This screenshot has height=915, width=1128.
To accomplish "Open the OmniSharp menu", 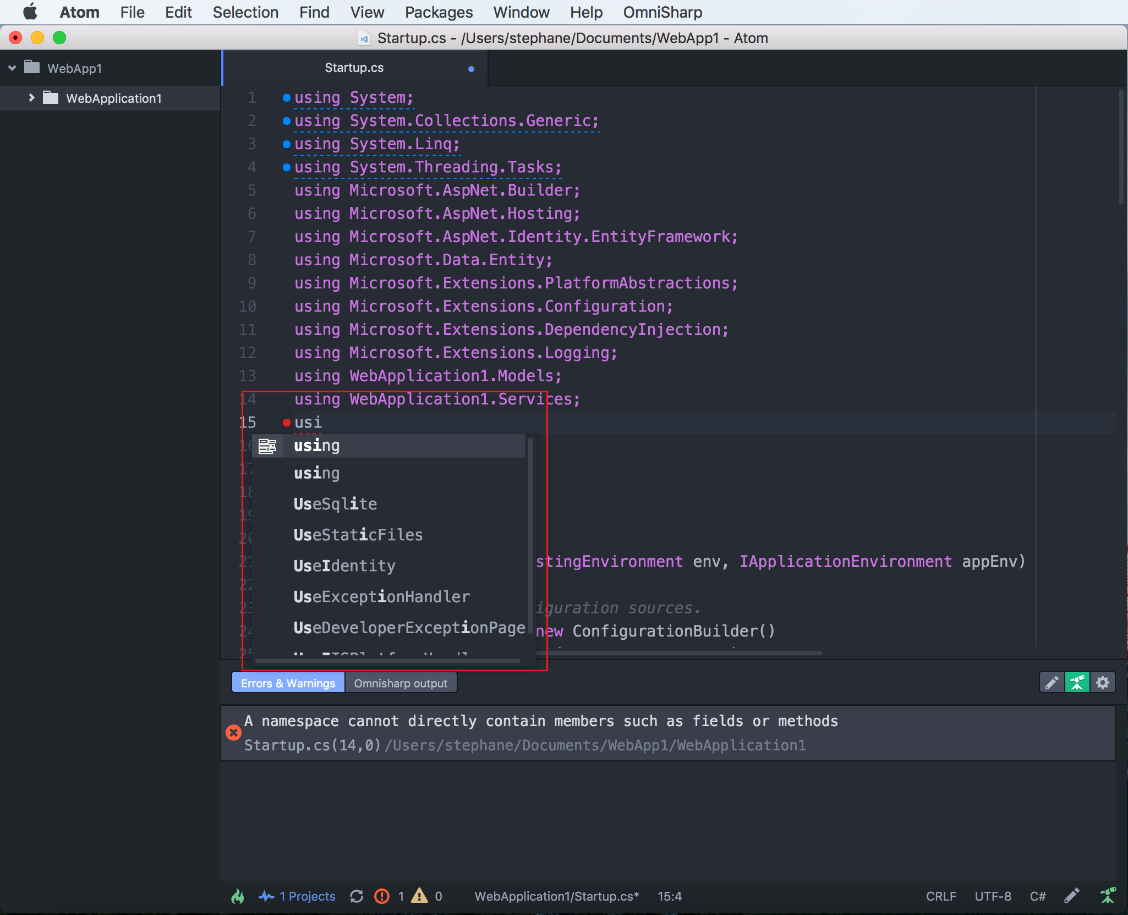I will pos(663,12).
